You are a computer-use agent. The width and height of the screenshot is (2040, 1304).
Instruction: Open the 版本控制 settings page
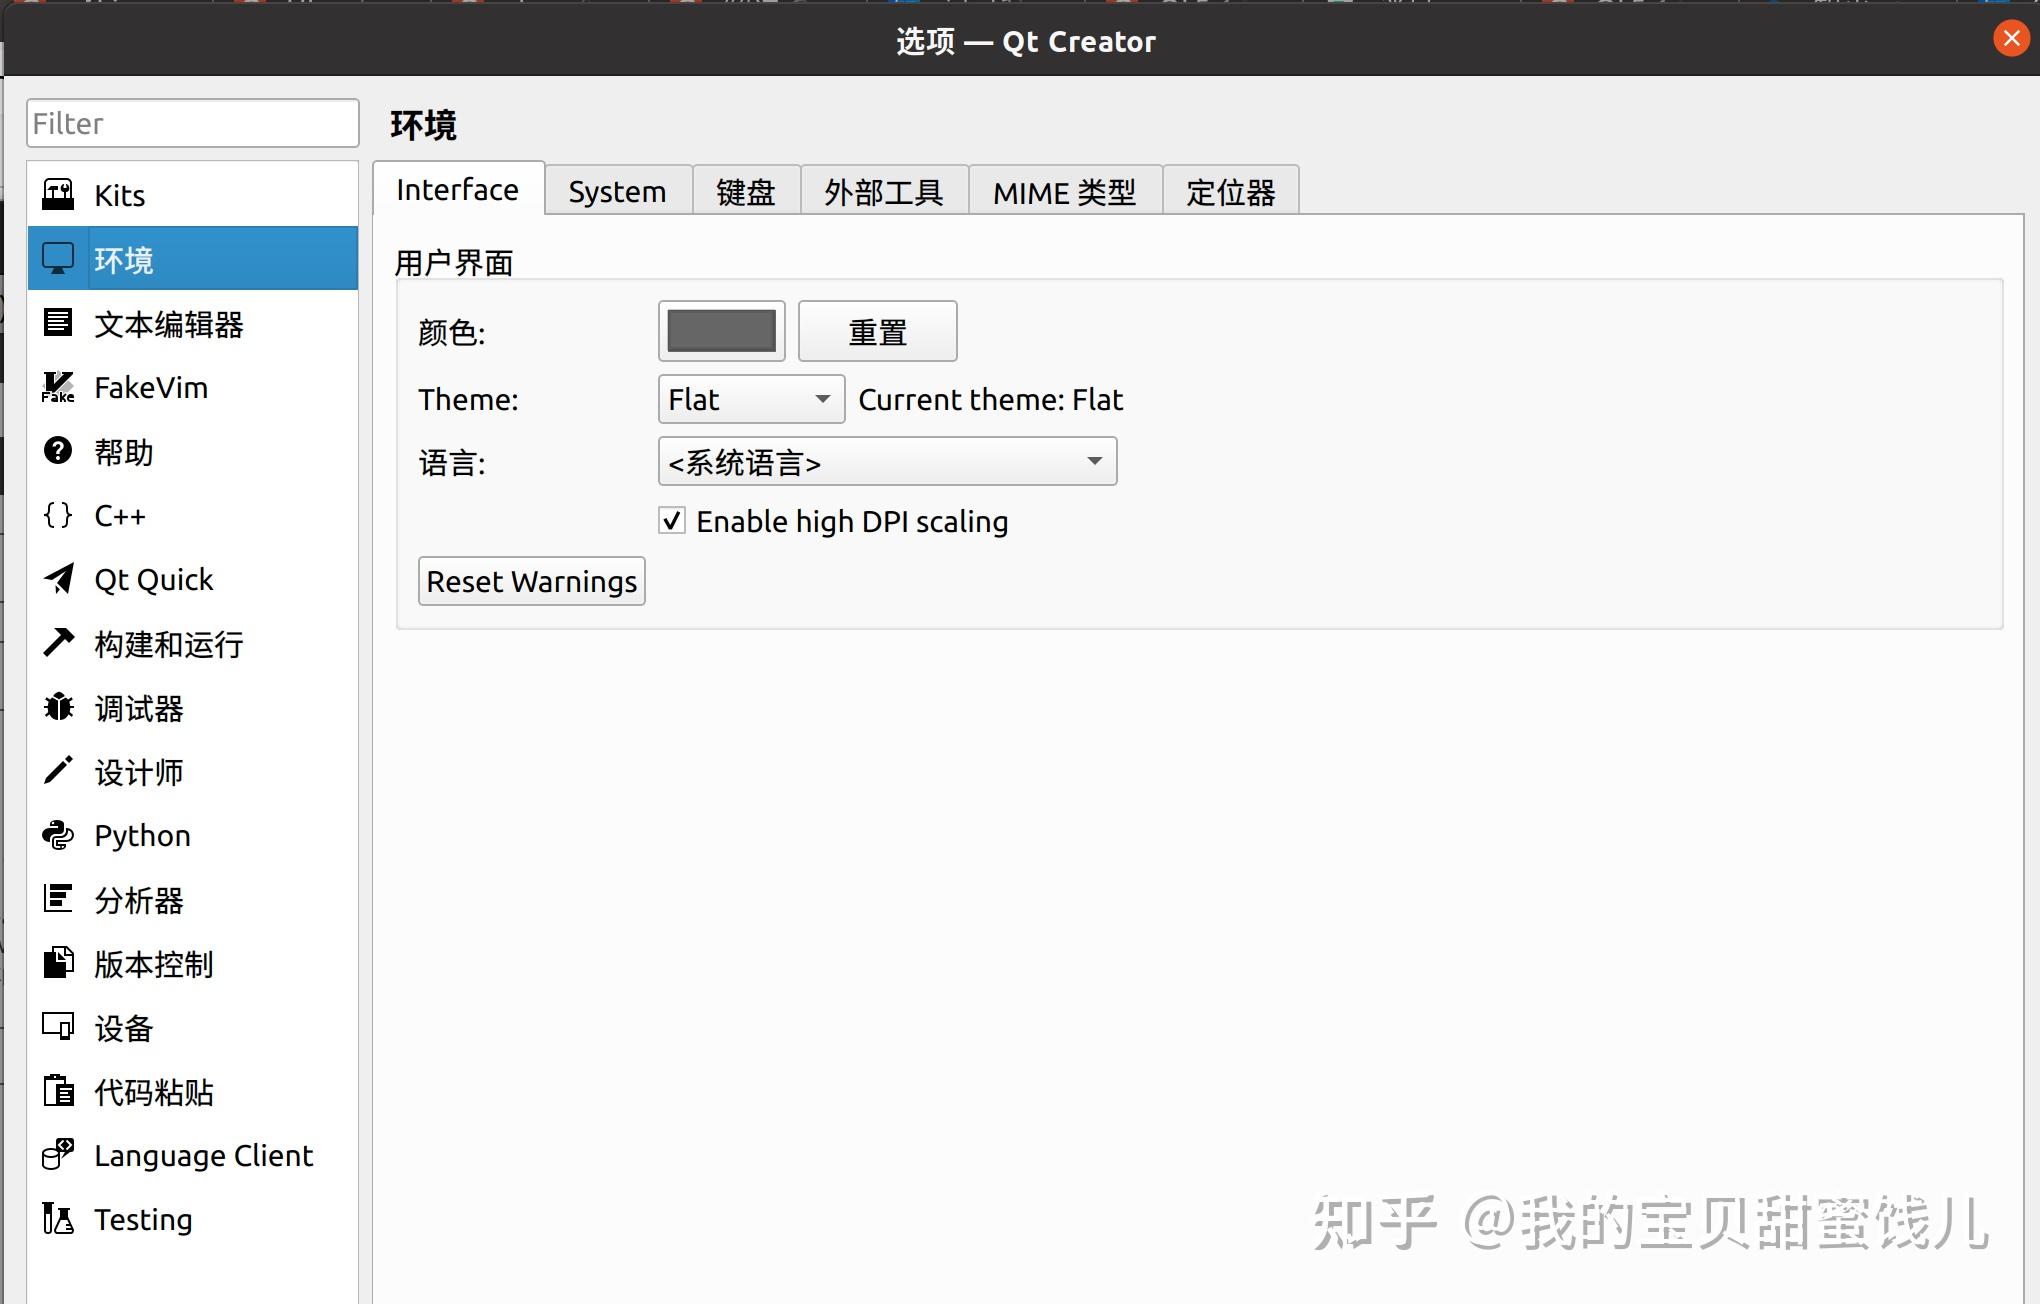coord(153,964)
